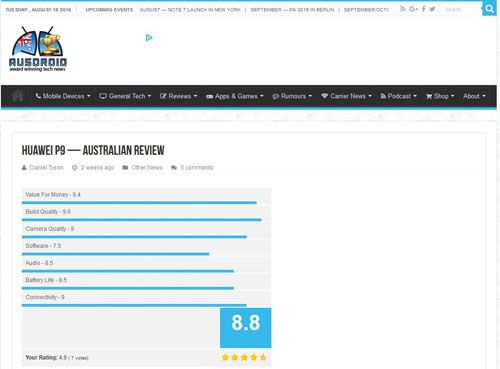Expand the About menu
The image size is (500, 369).
[474, 96]
